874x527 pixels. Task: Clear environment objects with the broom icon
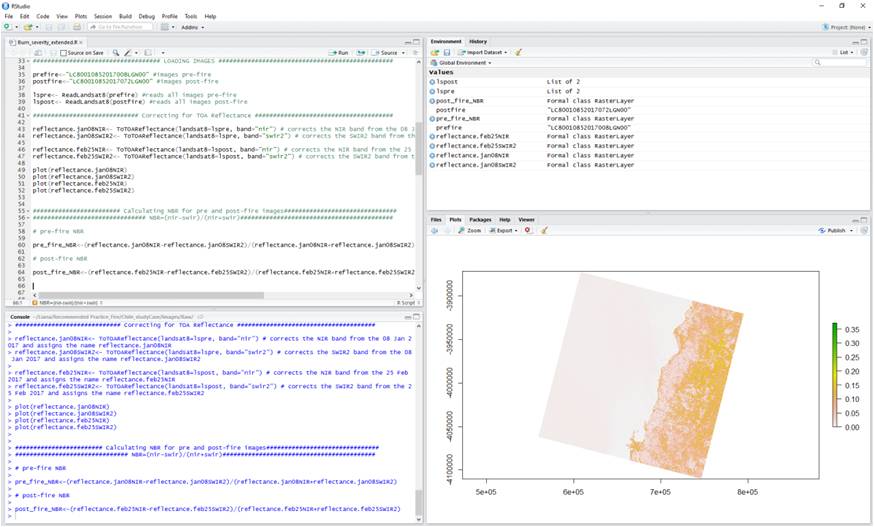pos(519,52)
